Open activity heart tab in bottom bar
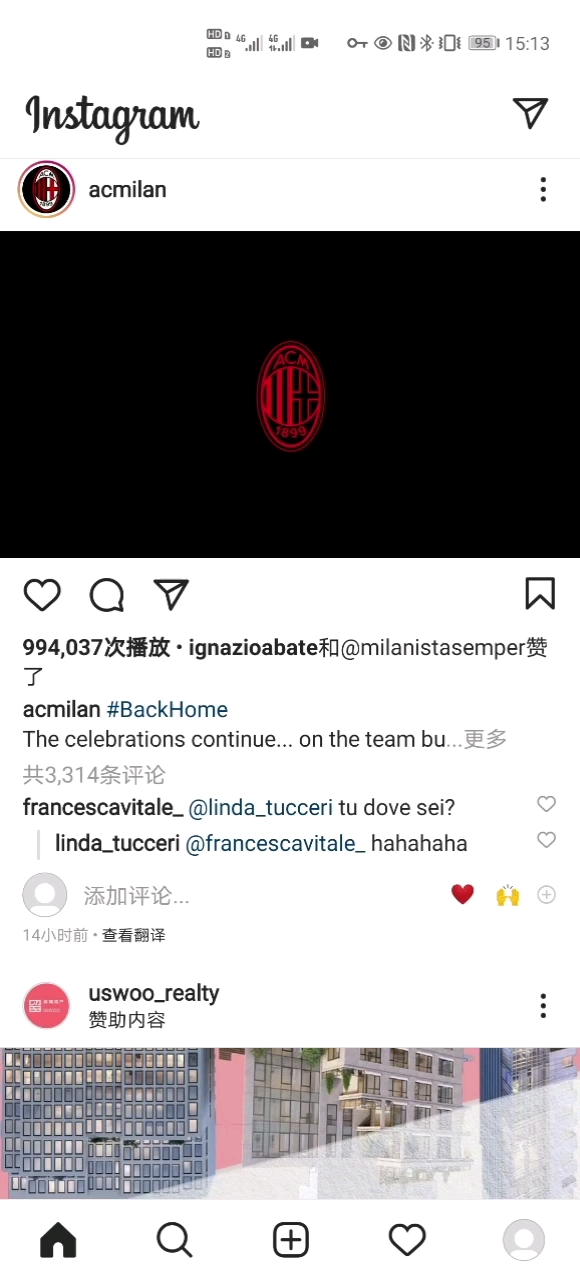580x1280 pixels. 407,1240
